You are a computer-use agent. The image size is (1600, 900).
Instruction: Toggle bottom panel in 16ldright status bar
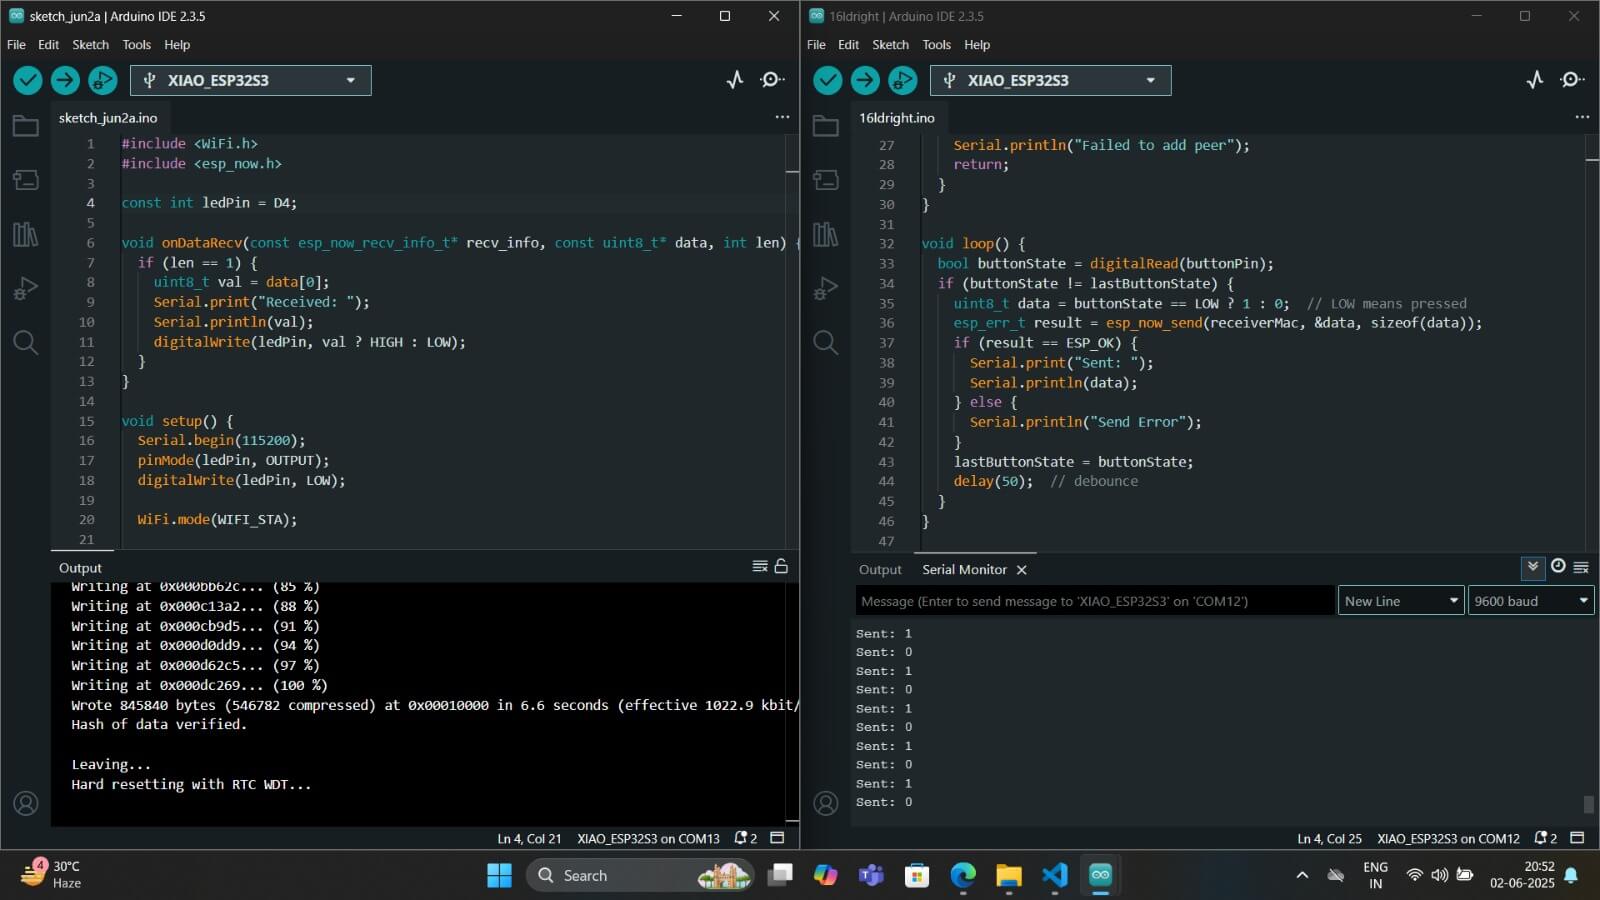(x=1578, y=838)
